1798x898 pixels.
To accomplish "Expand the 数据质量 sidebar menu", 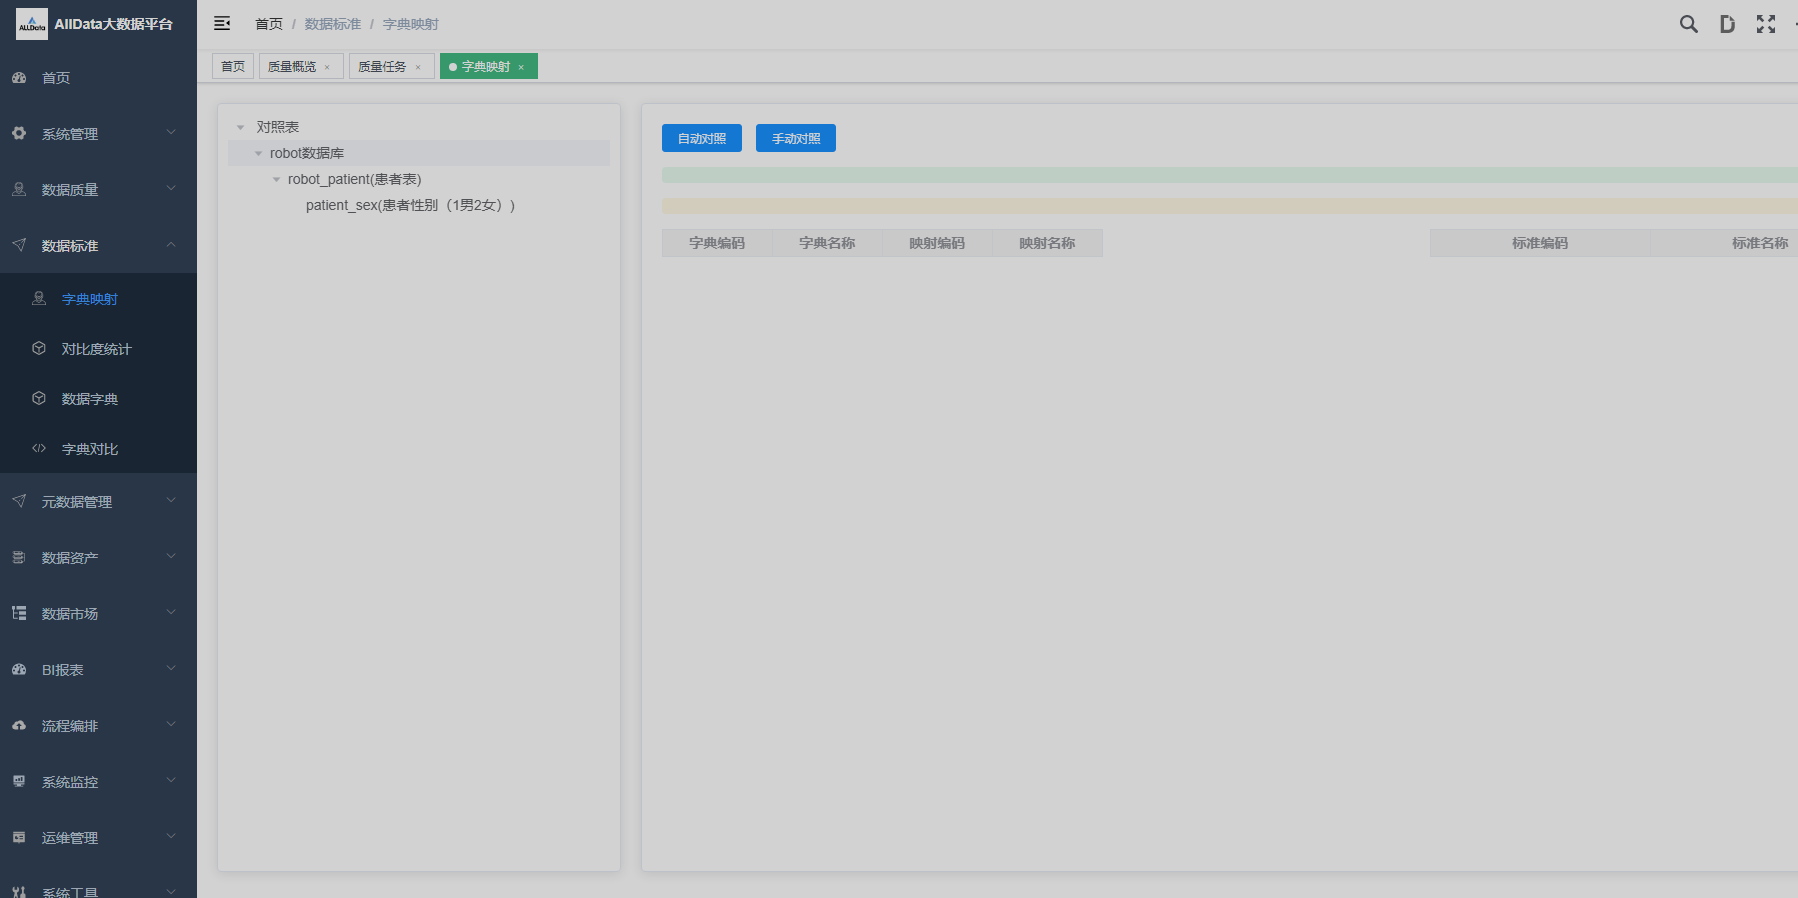I will coord(97,190).
